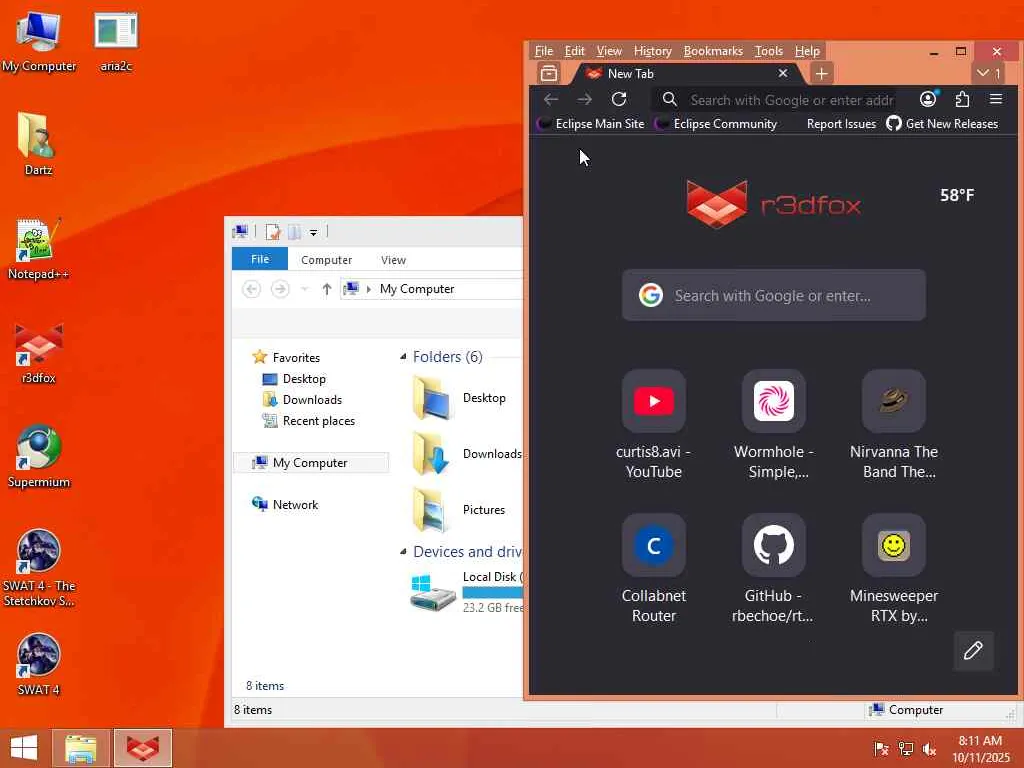Open the account profile icon in toolbar

click(927, 99)
